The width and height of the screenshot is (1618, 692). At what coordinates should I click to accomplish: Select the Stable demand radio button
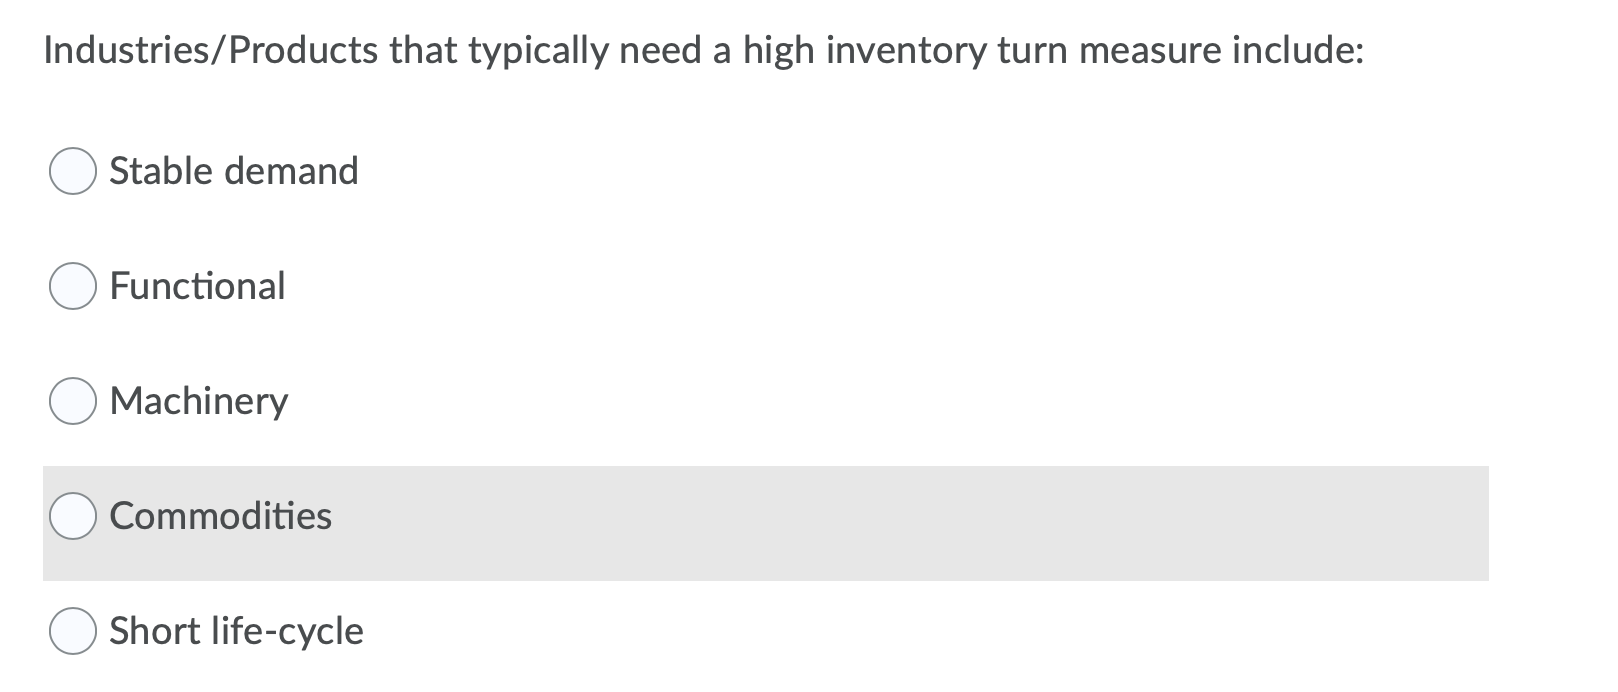(73, 172)
